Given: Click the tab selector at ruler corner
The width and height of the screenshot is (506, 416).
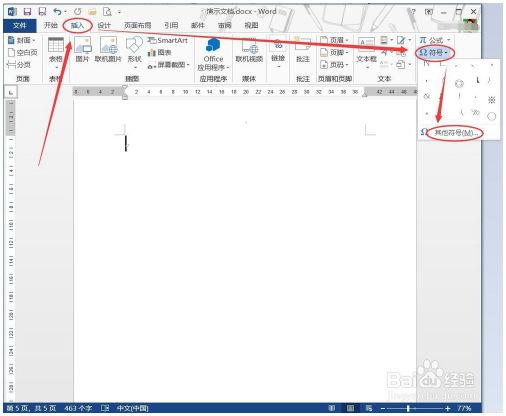Looking at the screenshot, I should click(x=11, y=92).
